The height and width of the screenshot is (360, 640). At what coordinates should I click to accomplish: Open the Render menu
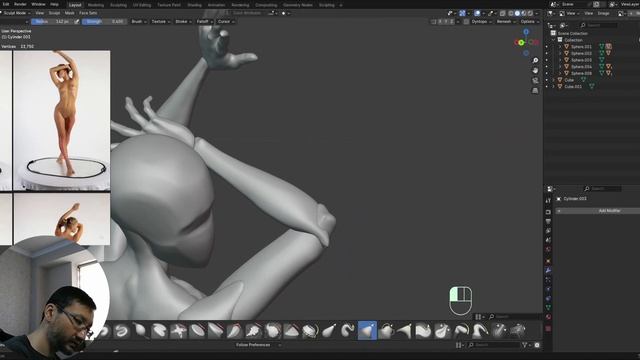point(20,4)
